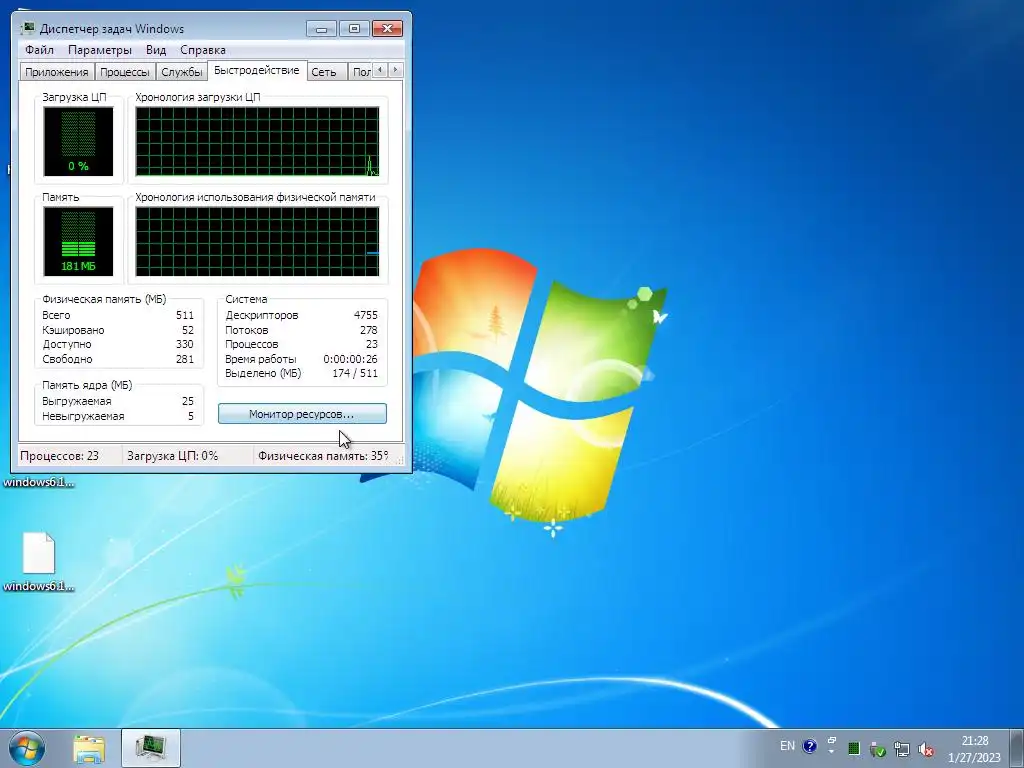Screen dimensions: 1024x768
Task: Open the Параметры menu
Action: pyautogui.click(x=99, y=50)
